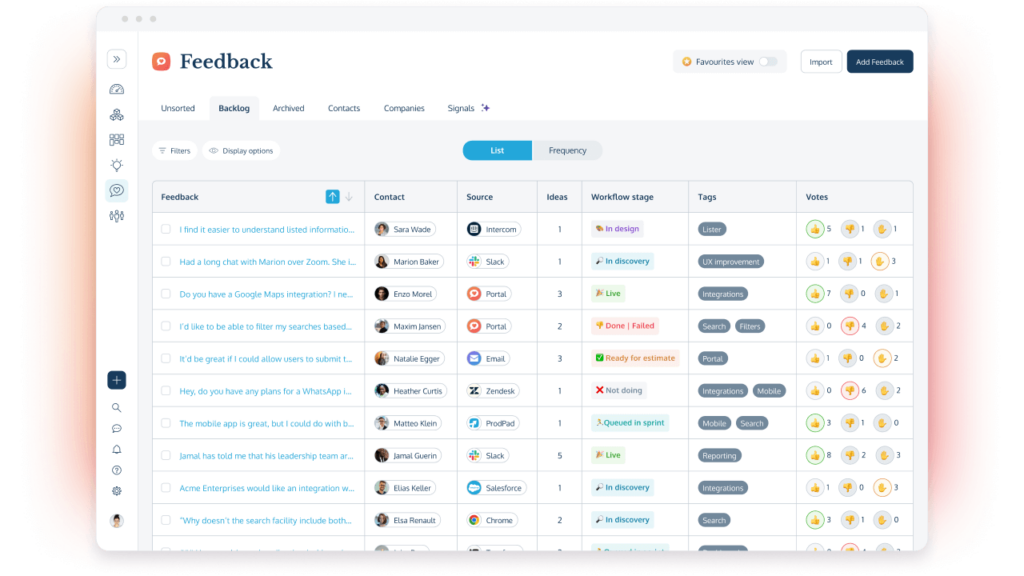The height and width of the screenshot is (576, 1024).
Task: Click hand neutral vote in Marion Baker row
Action: (x=880, y=261)
